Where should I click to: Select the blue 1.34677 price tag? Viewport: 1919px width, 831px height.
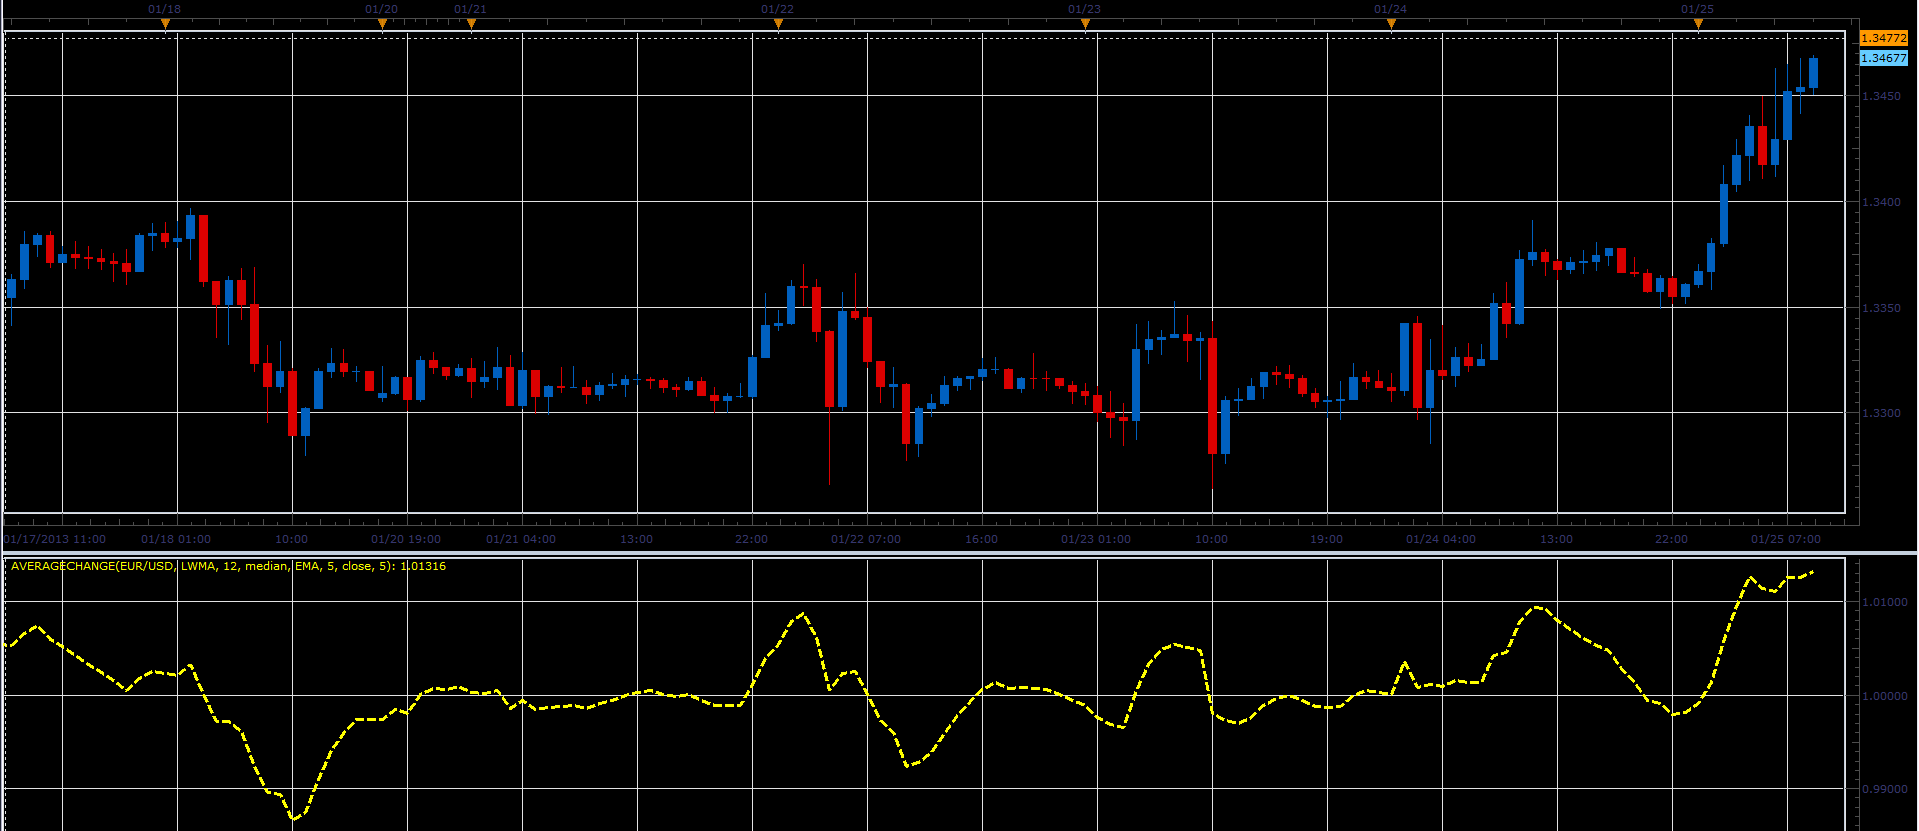(x=1884, y=58)
